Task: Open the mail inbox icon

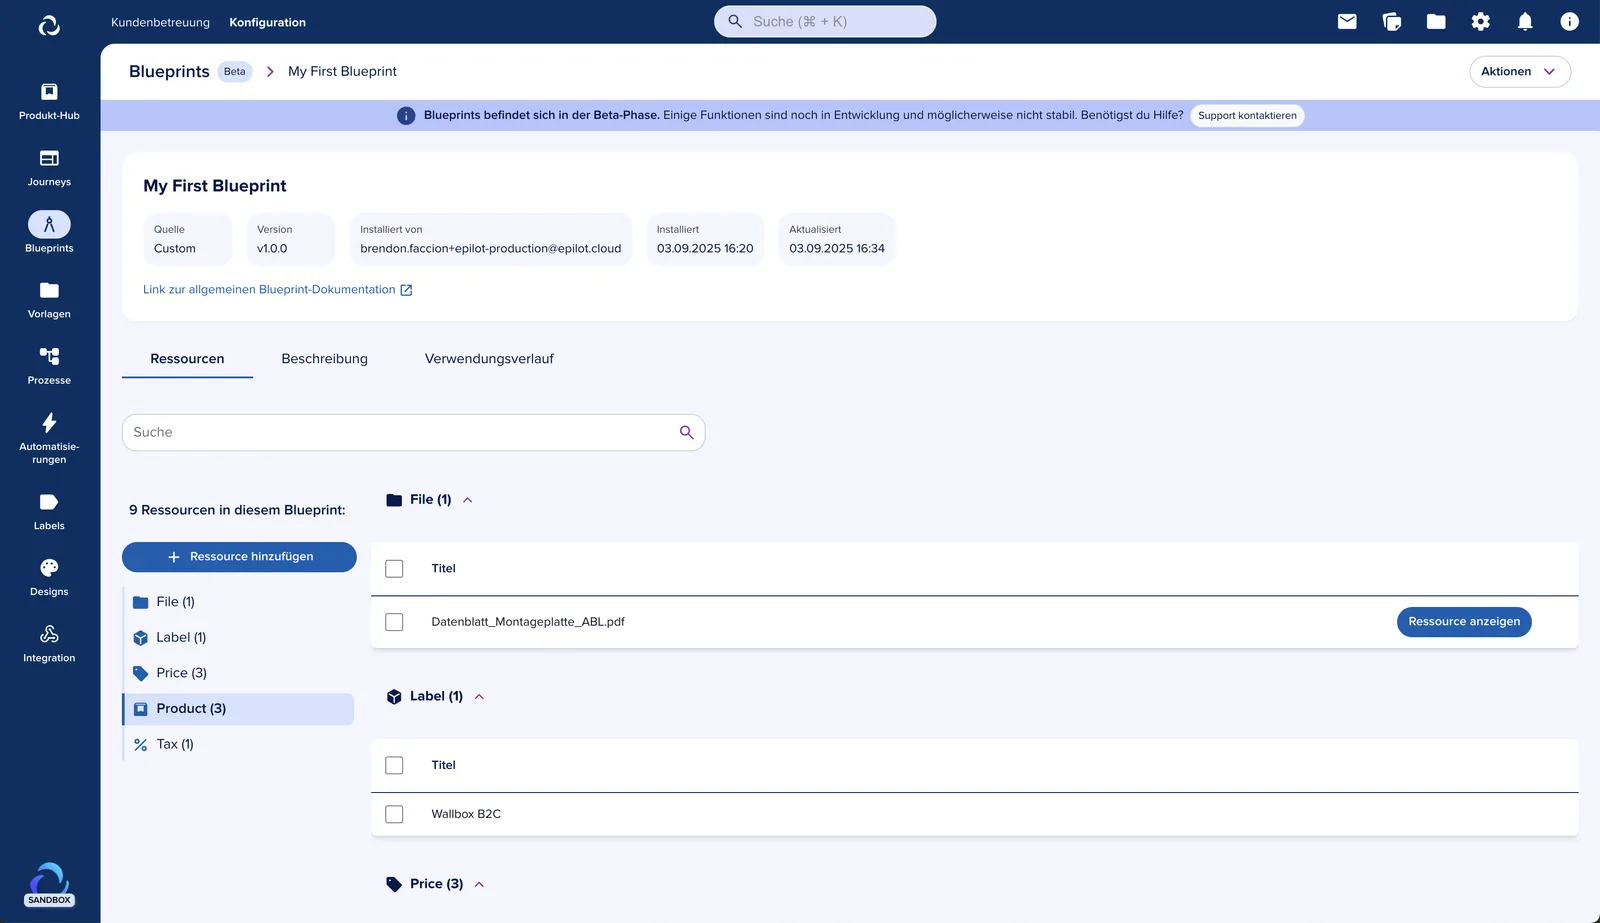Action: pos(1347,21)
